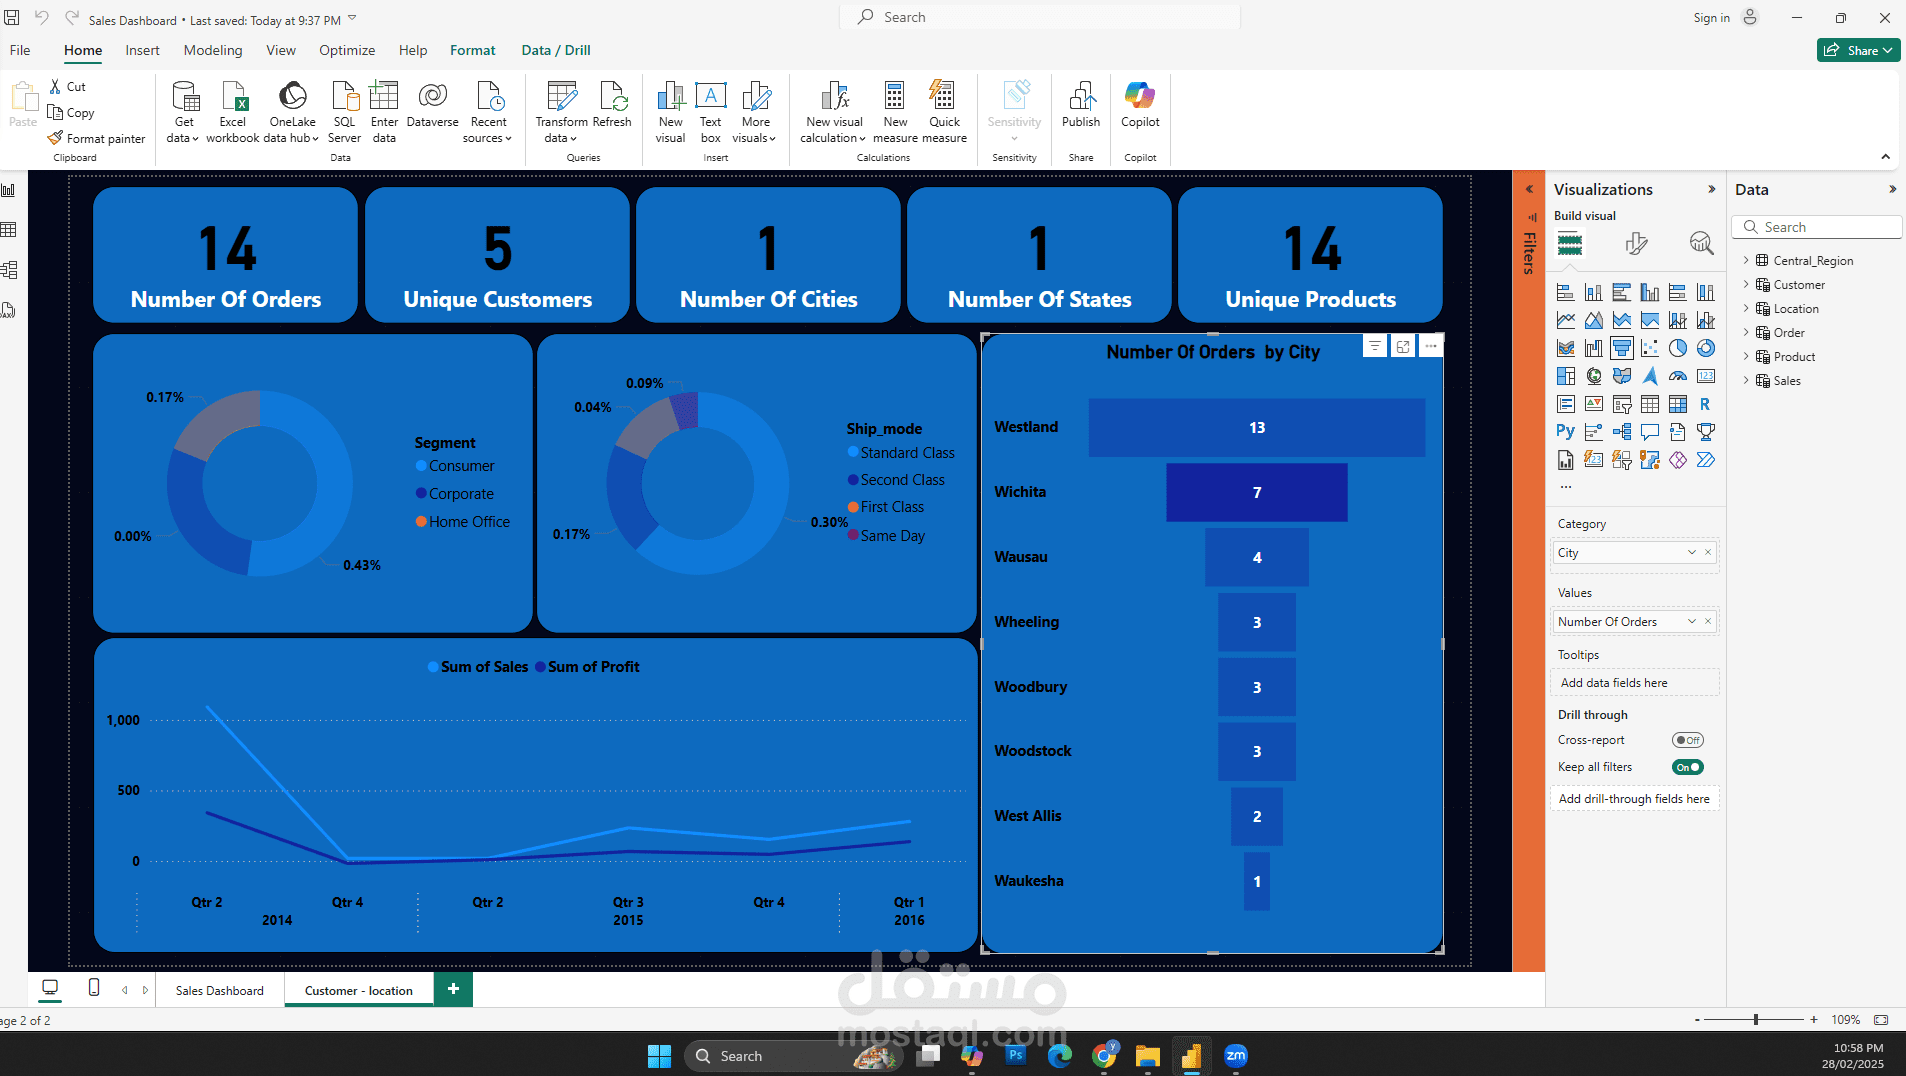Collapse the Data pane
1906x1076 pixels.
tap(1892, 189)
